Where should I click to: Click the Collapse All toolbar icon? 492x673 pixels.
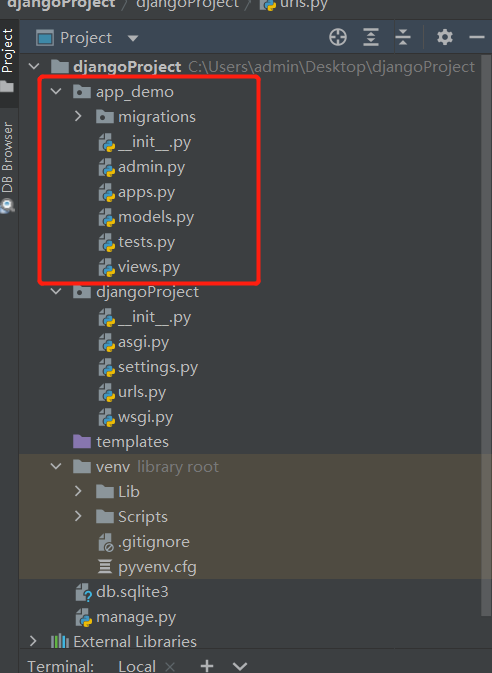[x=403, y=37]
